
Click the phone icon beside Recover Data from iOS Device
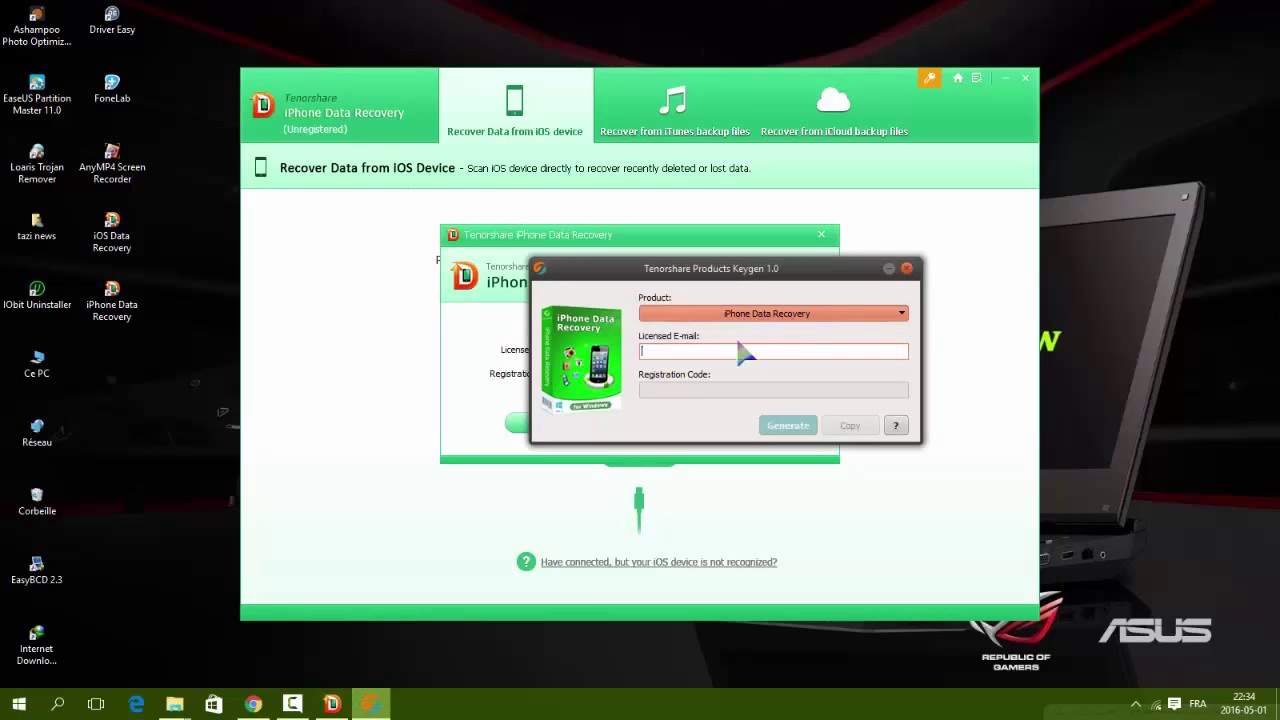coord(261,168)
